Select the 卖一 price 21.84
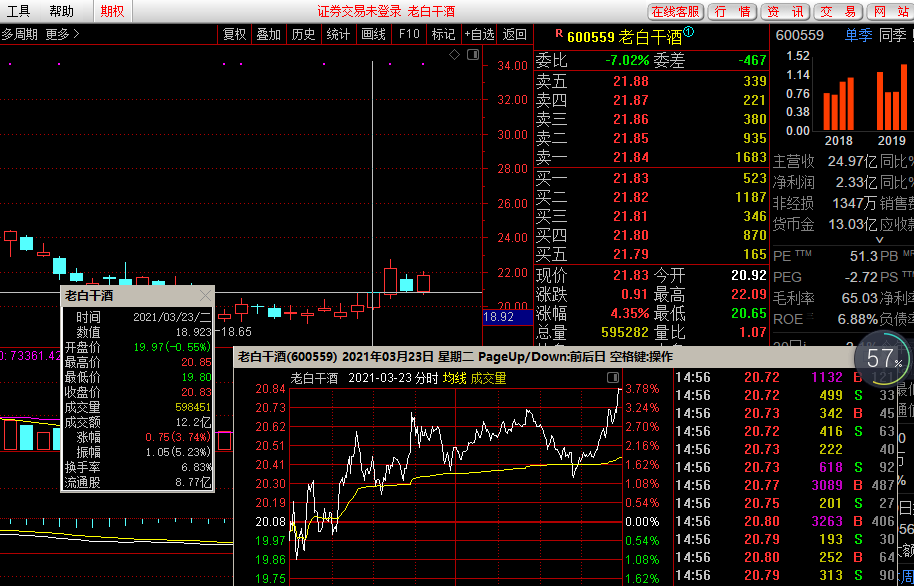The image size is (914, 586). click(x=631, y=156)
